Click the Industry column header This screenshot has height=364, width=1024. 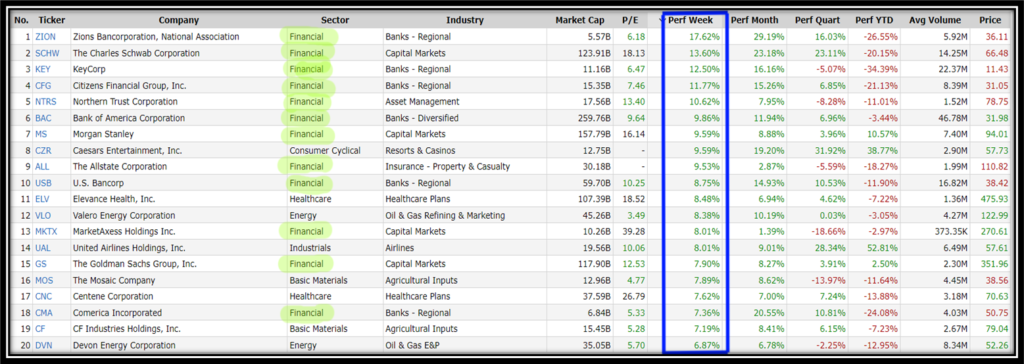coord(465,20)
